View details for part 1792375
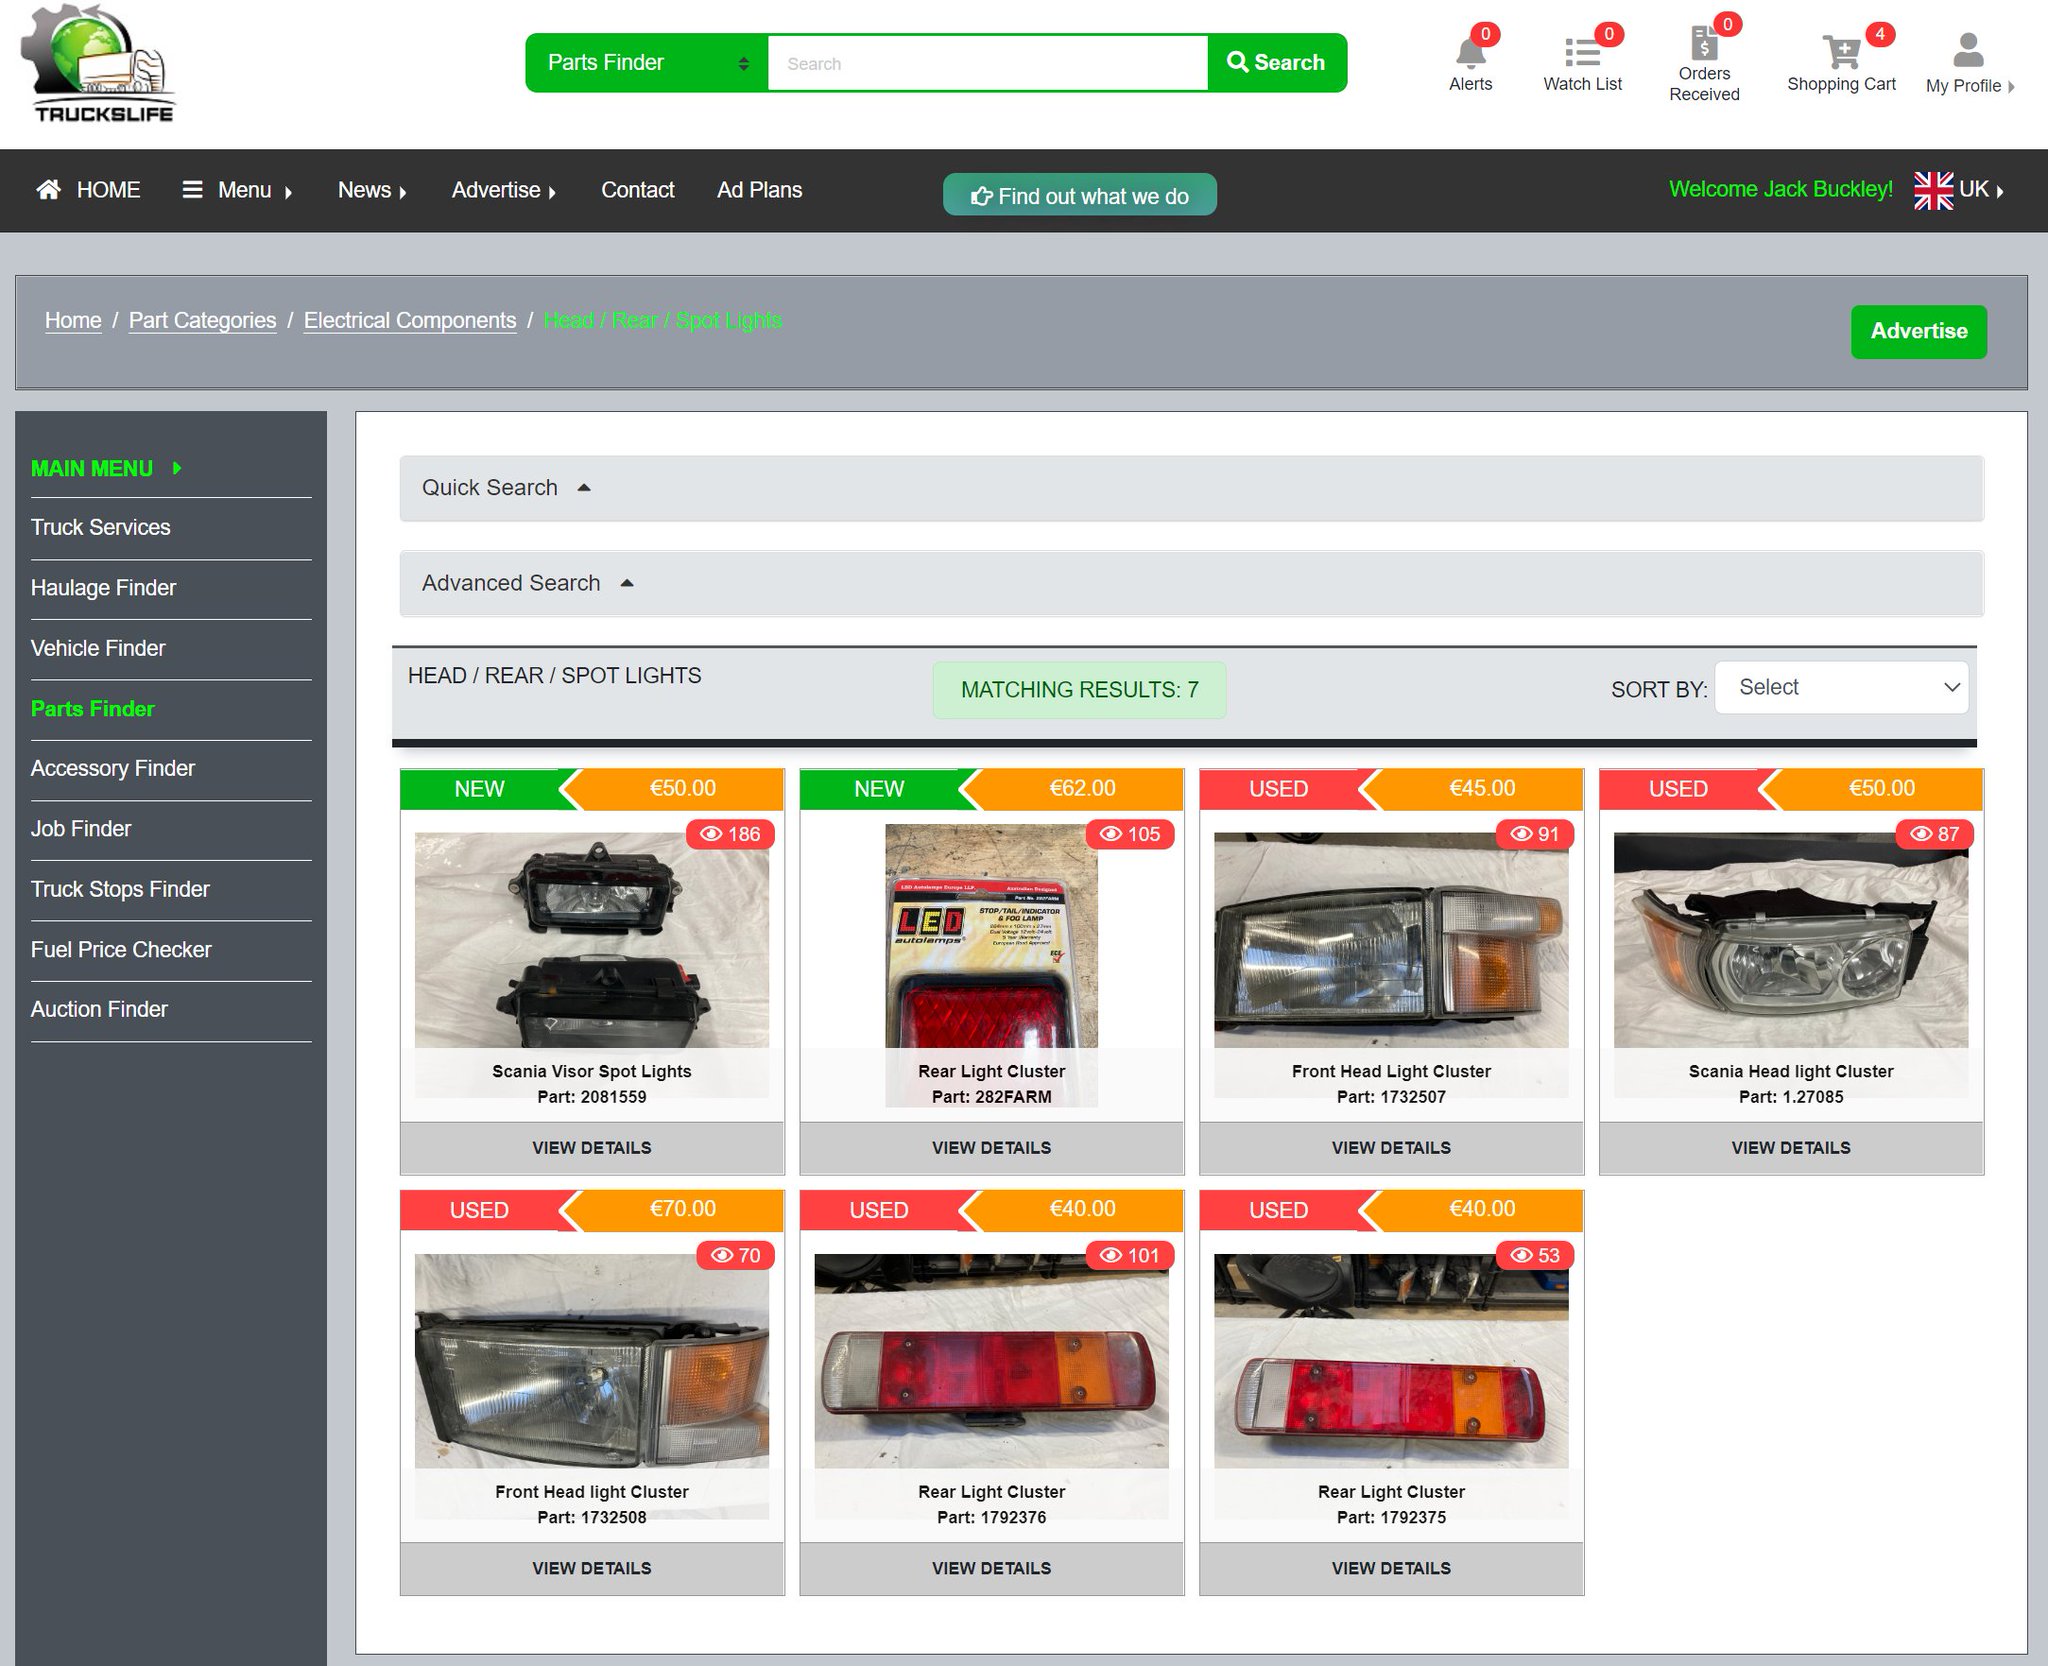Image resolution: width=2048 pixels, height=1666 pixels. [1391, 1568]
